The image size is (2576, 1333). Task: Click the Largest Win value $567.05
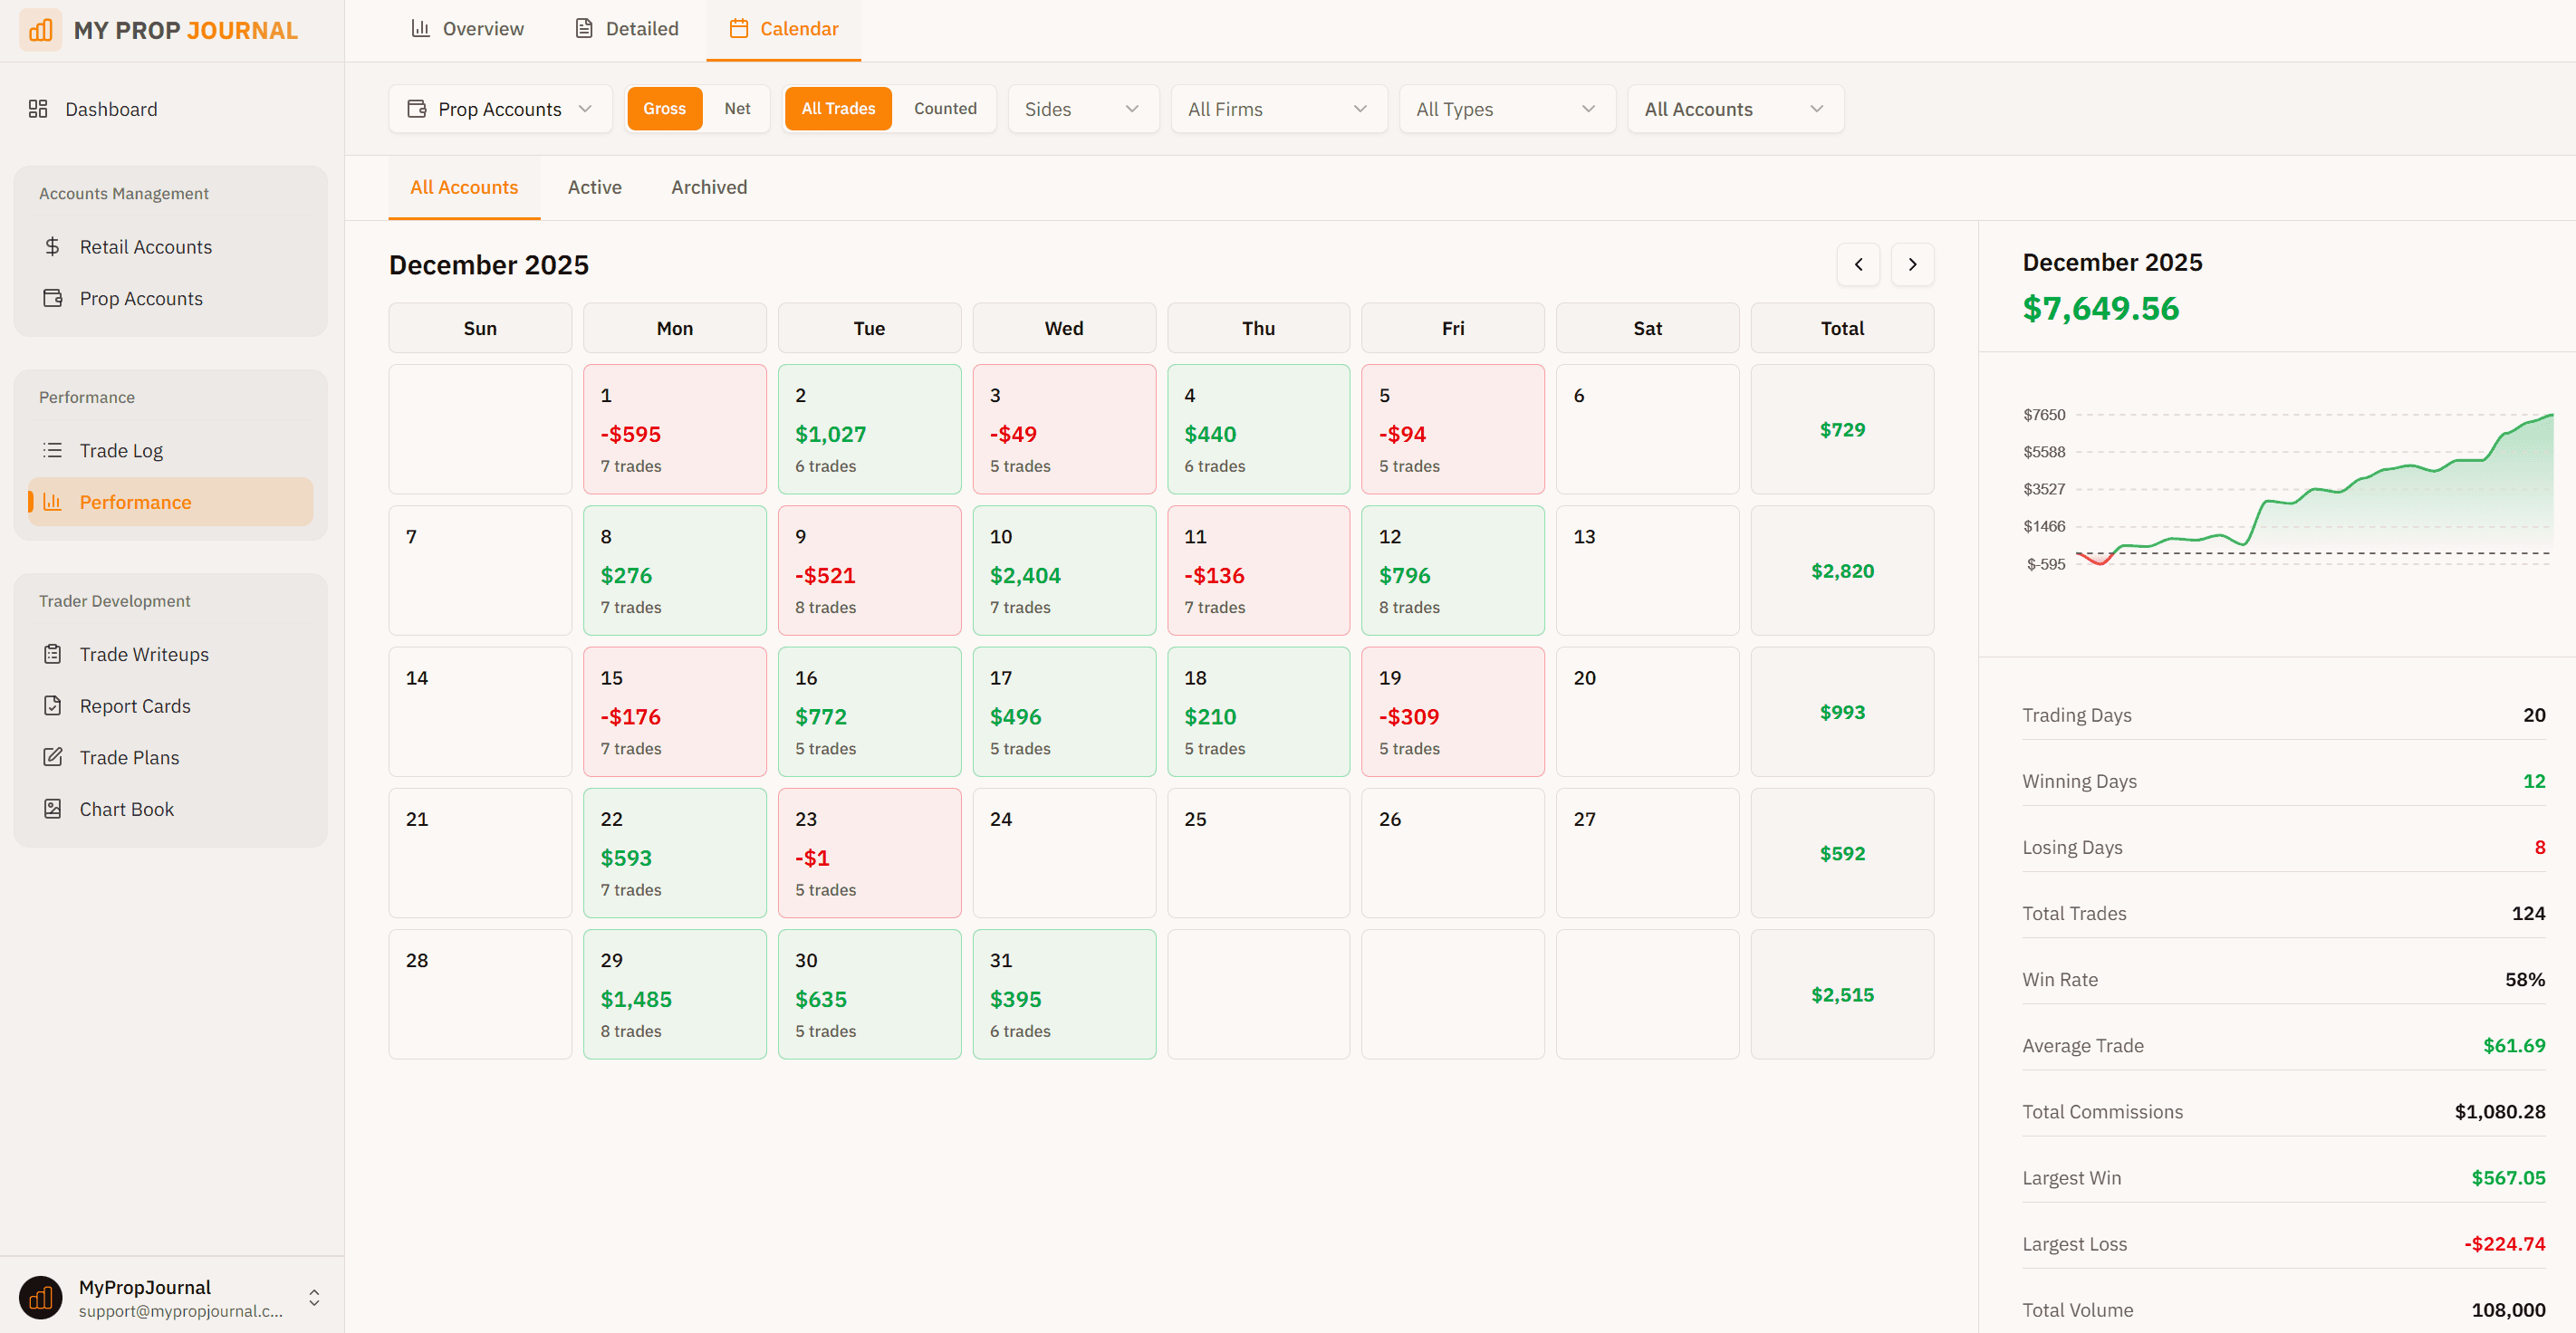[x=2508, y=1178]
